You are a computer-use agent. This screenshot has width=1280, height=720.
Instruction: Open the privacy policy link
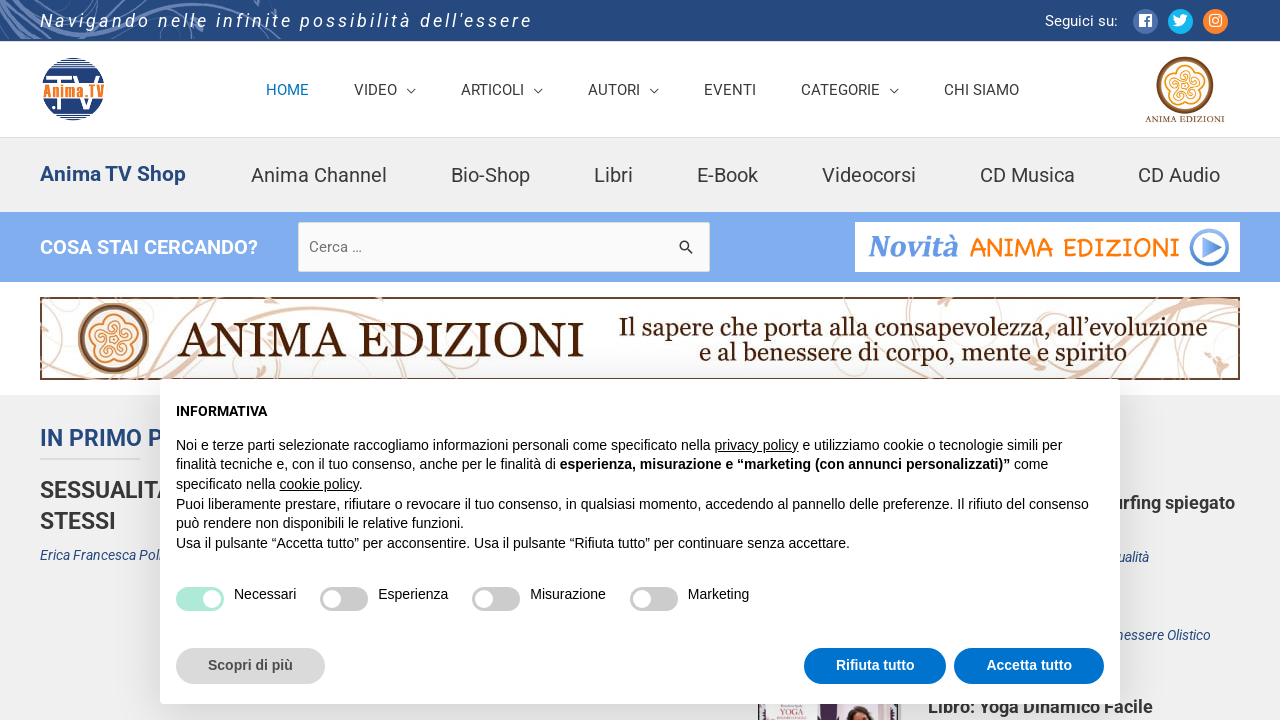point(756,445)
